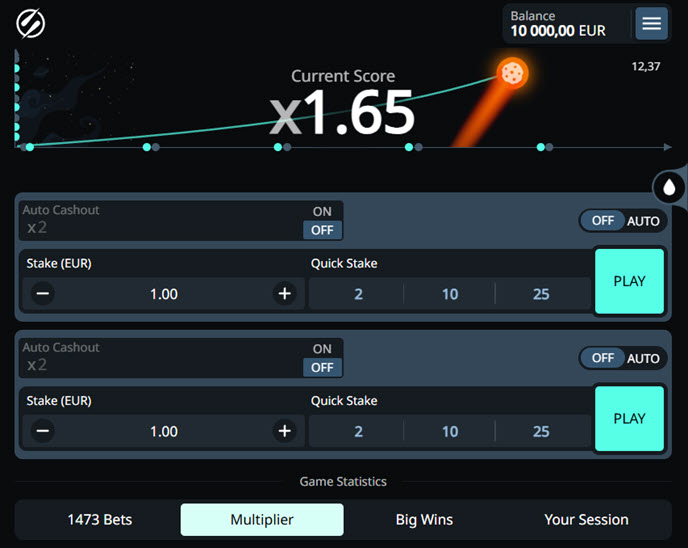Viewport: 688px width, 548px height.
Task: Toggle Auto Cashout in second bet panel
Action: click(322, 358)
